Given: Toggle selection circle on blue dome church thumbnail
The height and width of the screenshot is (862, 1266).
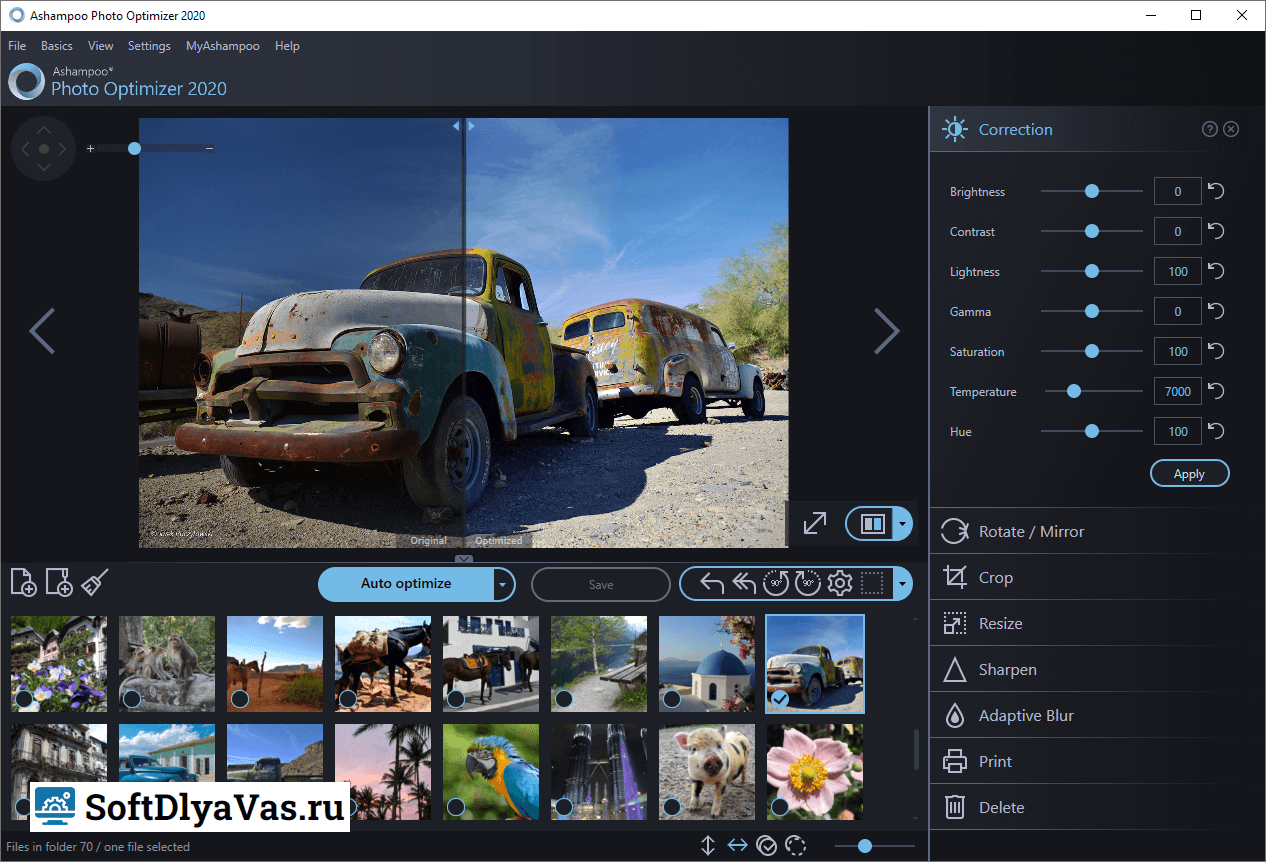Looking at the screenshot, I should pos(671,698).
